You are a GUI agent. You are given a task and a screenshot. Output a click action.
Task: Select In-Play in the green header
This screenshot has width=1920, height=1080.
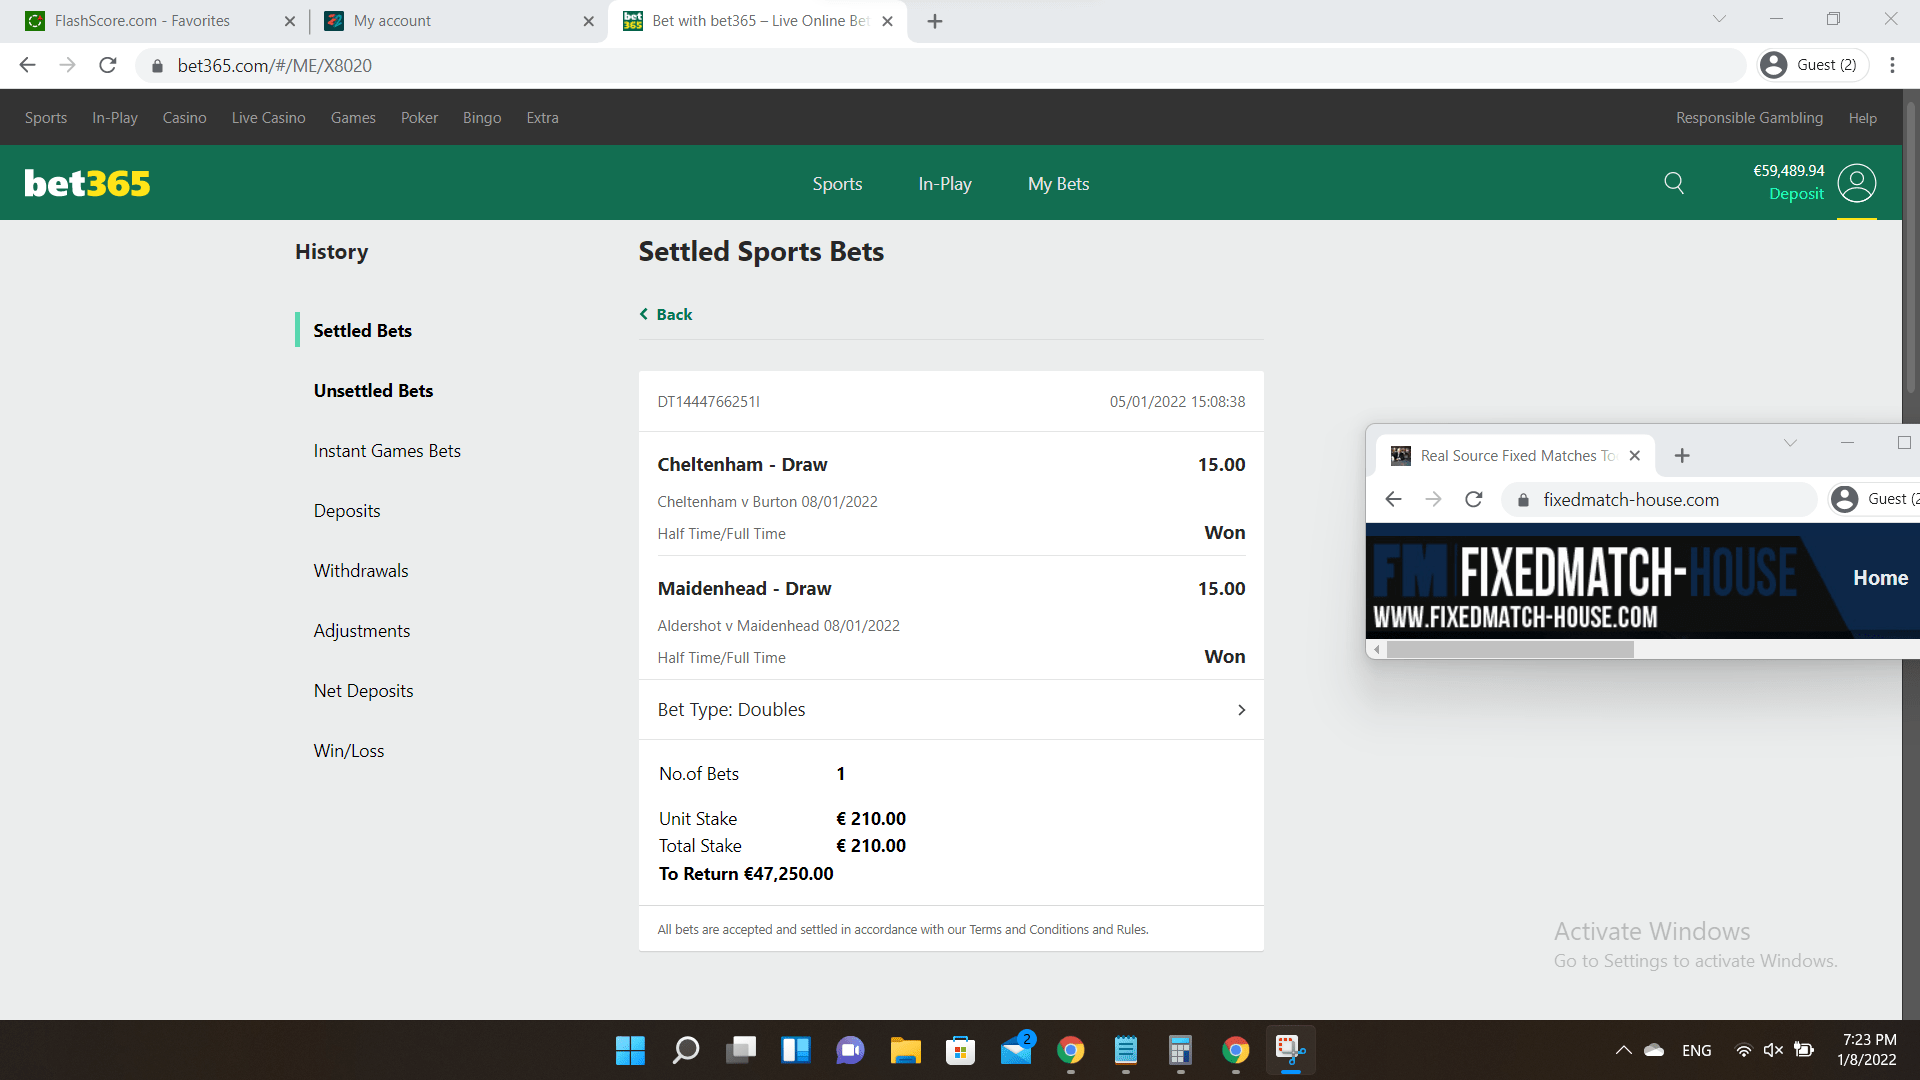pos(945,184)
